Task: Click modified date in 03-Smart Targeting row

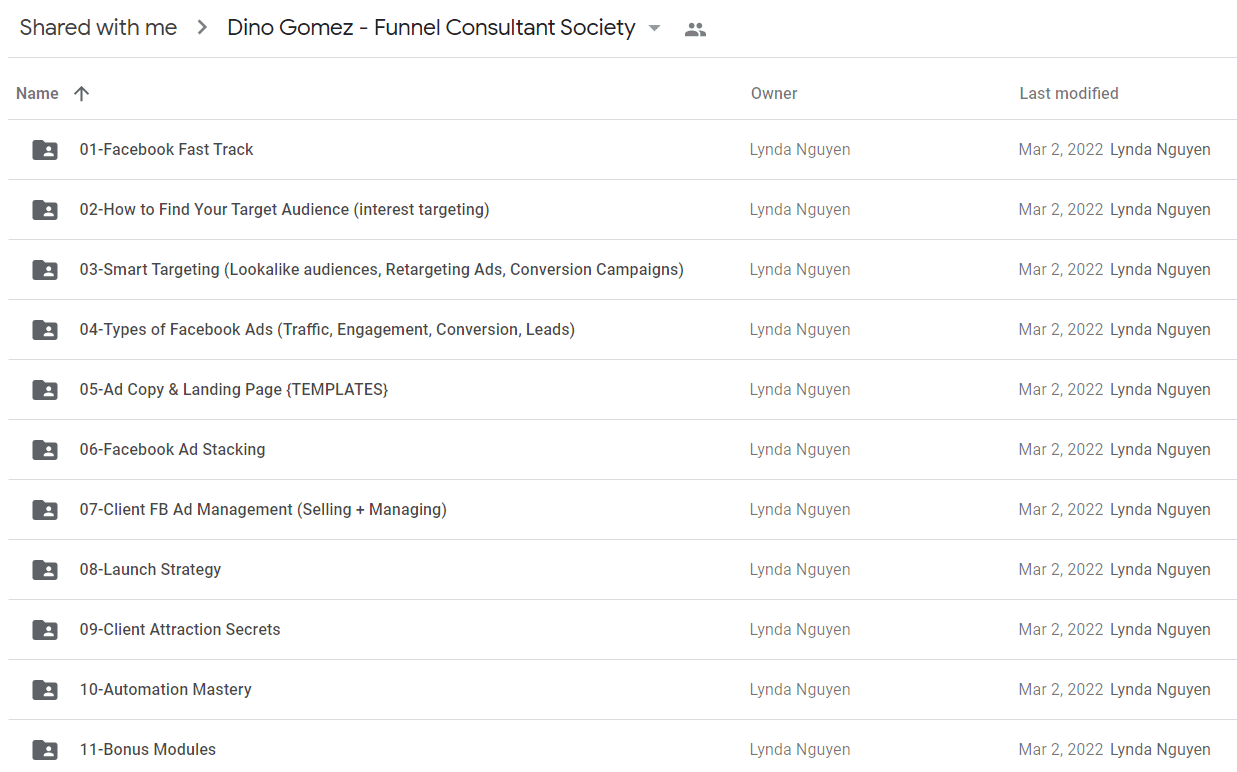Action: [1061, 269]
